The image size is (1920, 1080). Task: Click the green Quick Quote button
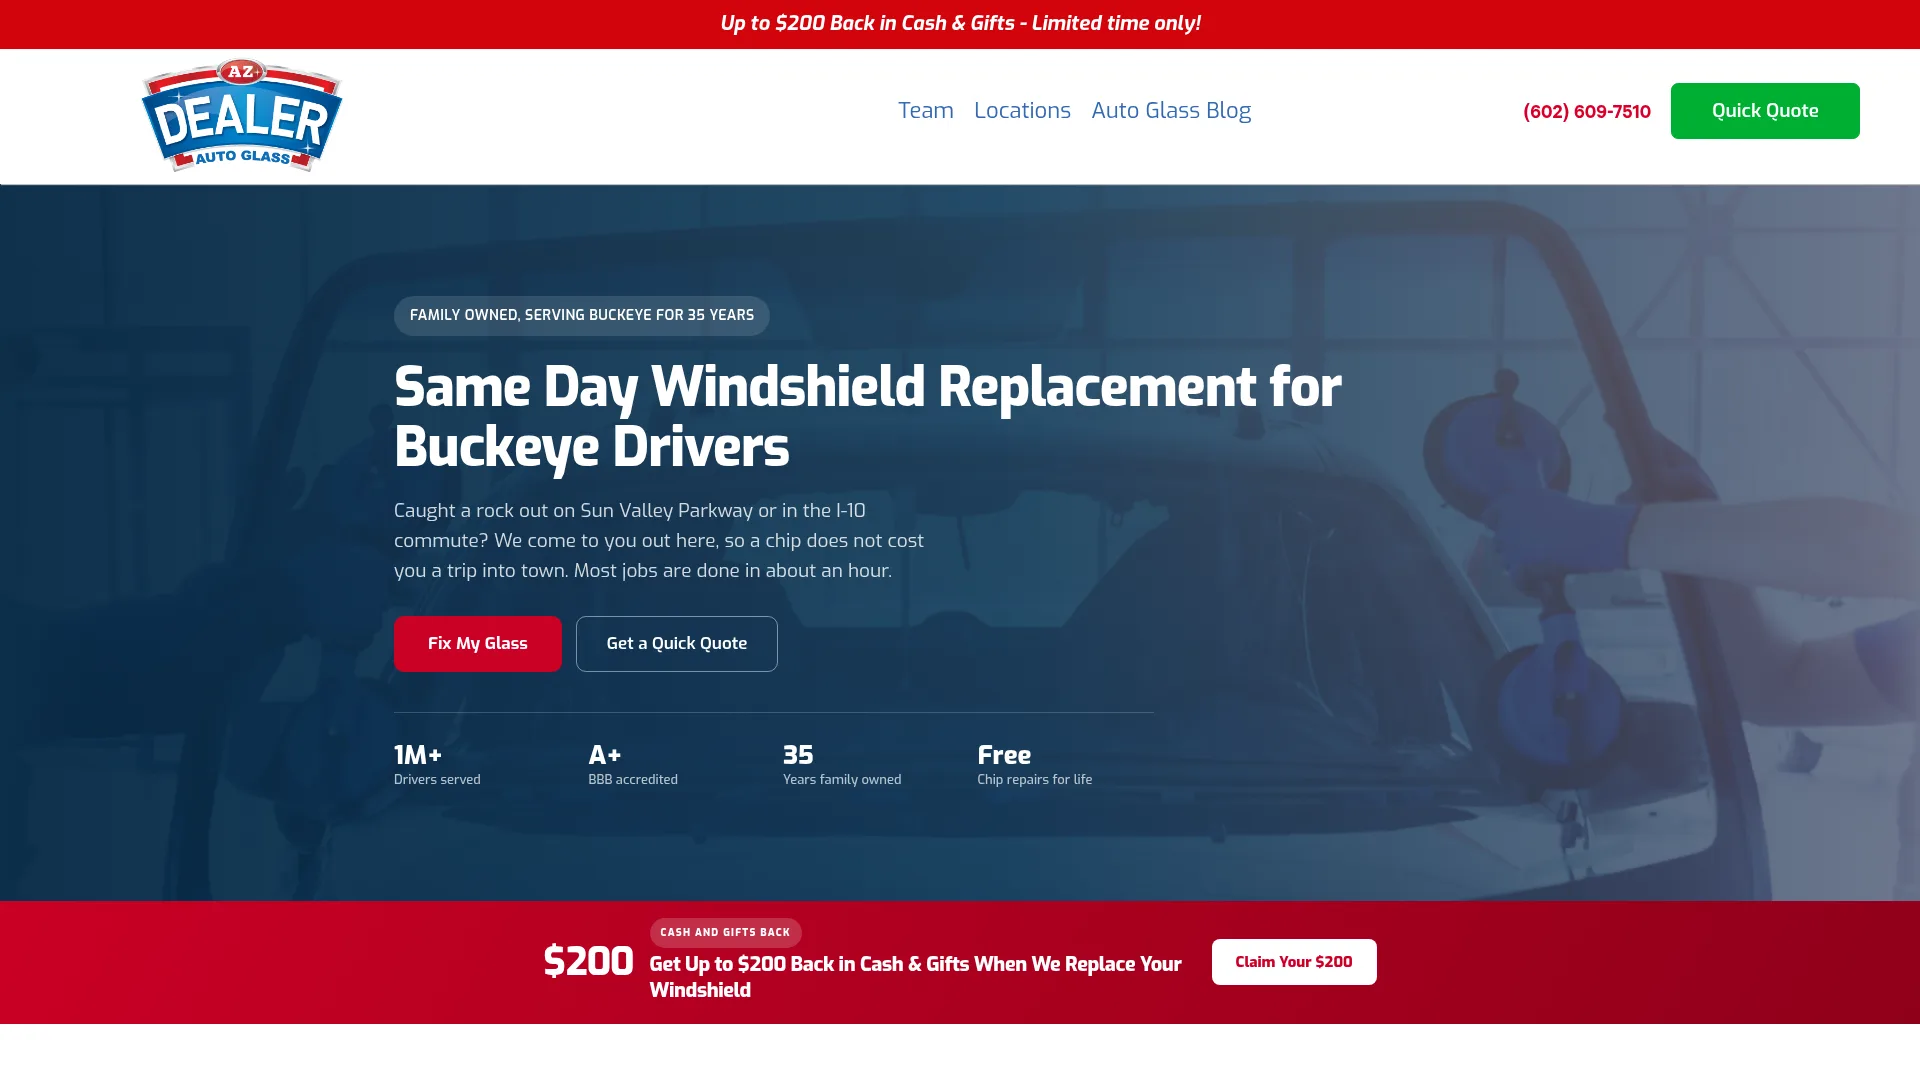click(1764, 111)
